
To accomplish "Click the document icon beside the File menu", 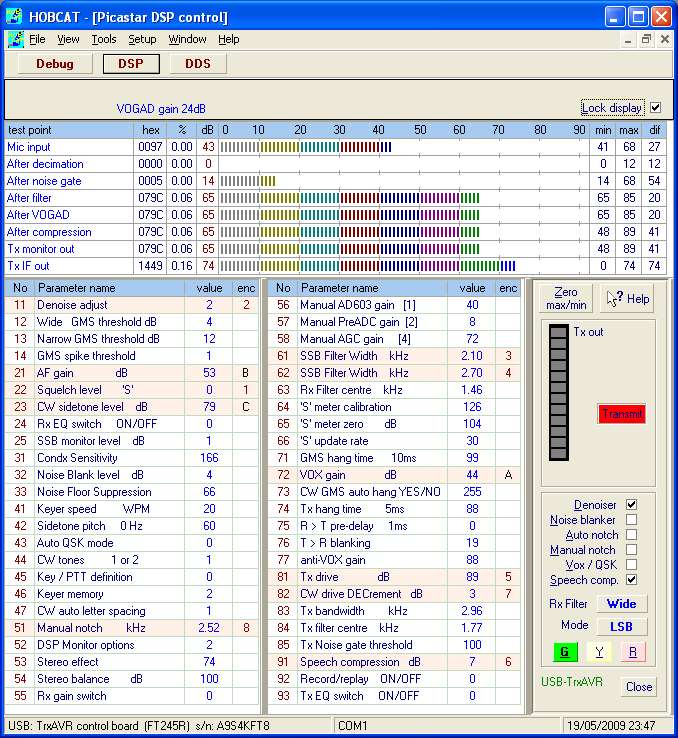I will (x=15, y=40).
